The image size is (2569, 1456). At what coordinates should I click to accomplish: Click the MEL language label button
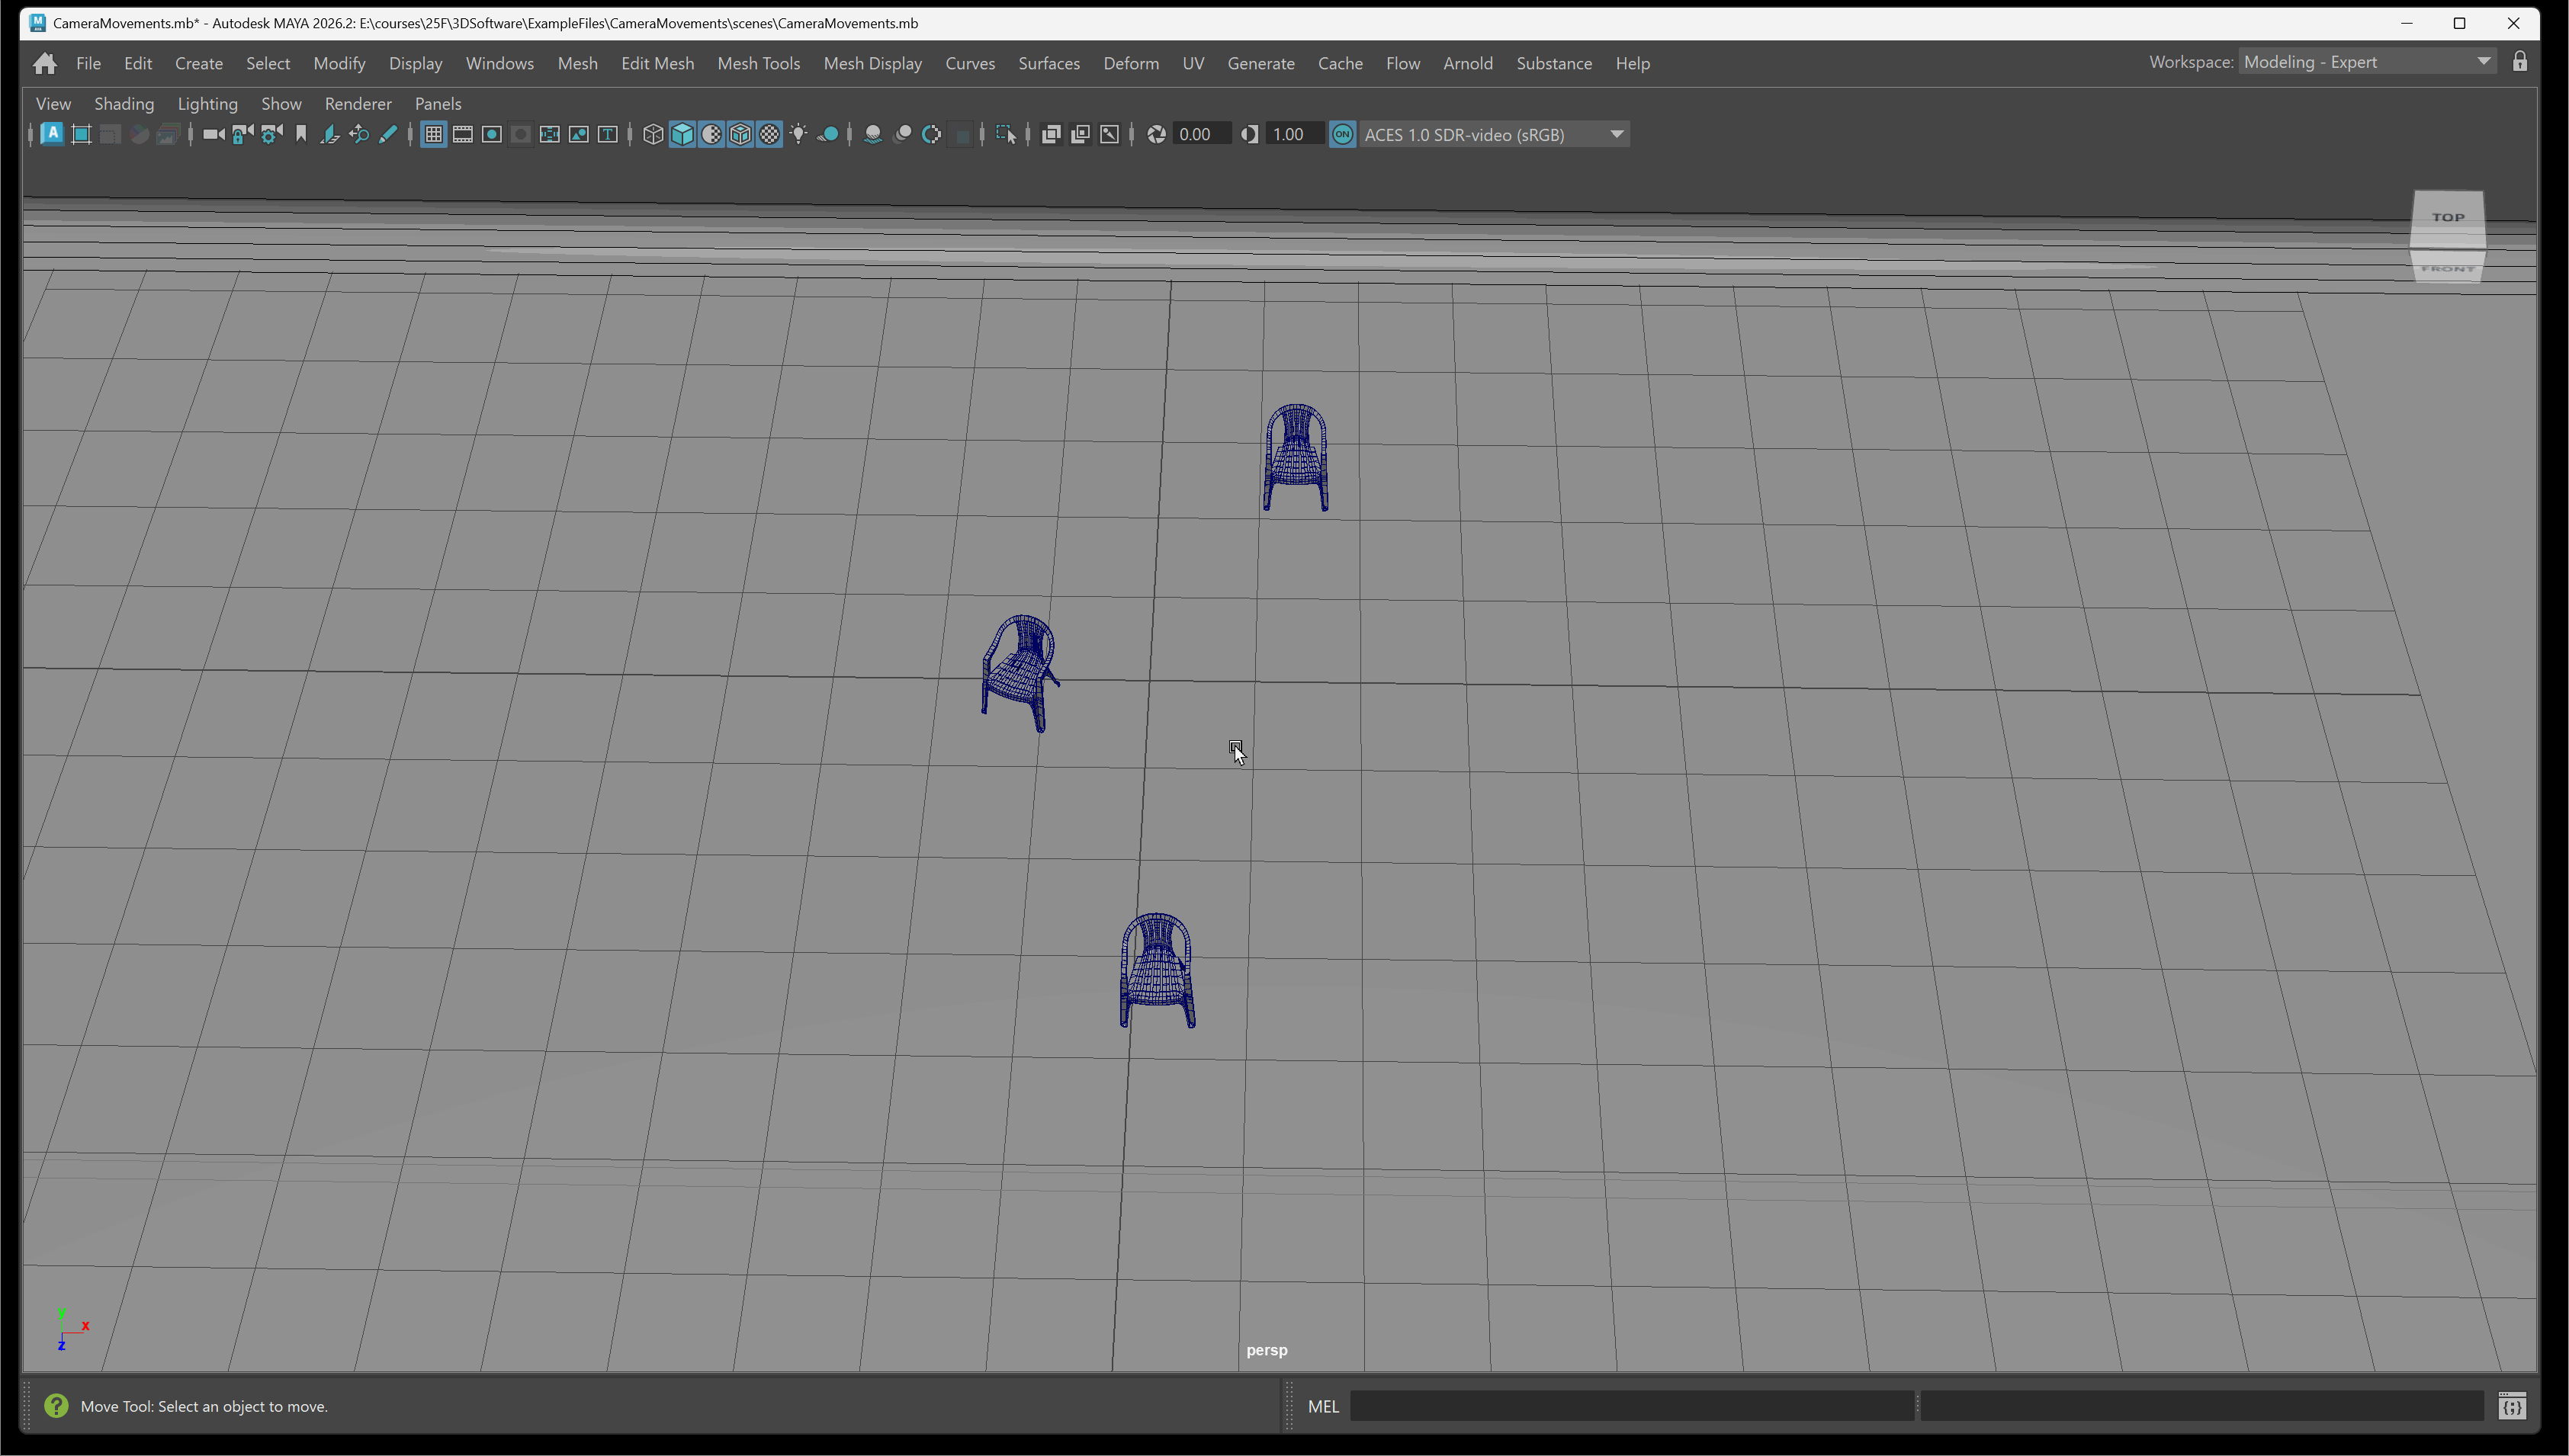pos(1322,1406)
